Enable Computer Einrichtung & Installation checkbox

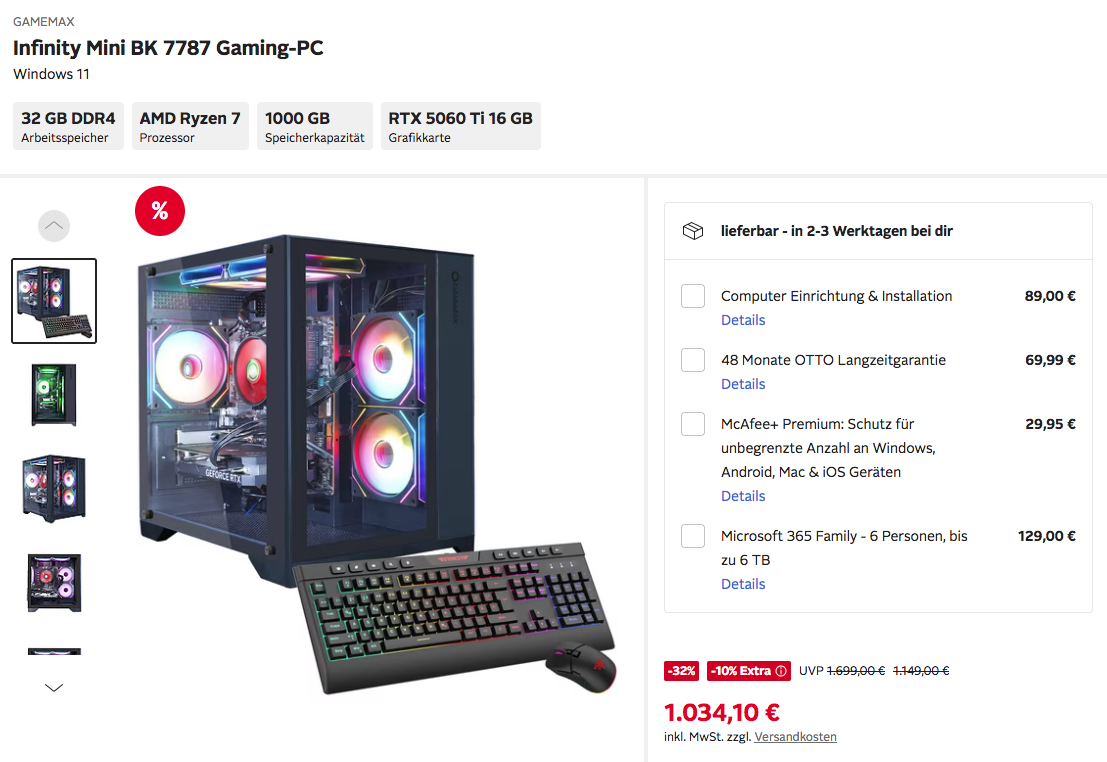click(693, 296)
